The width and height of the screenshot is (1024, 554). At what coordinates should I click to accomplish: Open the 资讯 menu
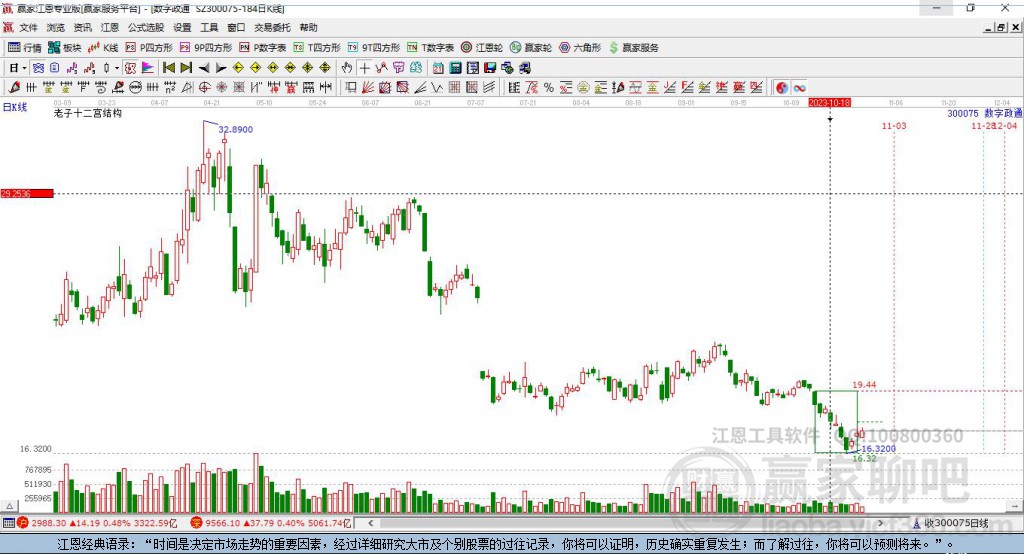tap(82, 27)
